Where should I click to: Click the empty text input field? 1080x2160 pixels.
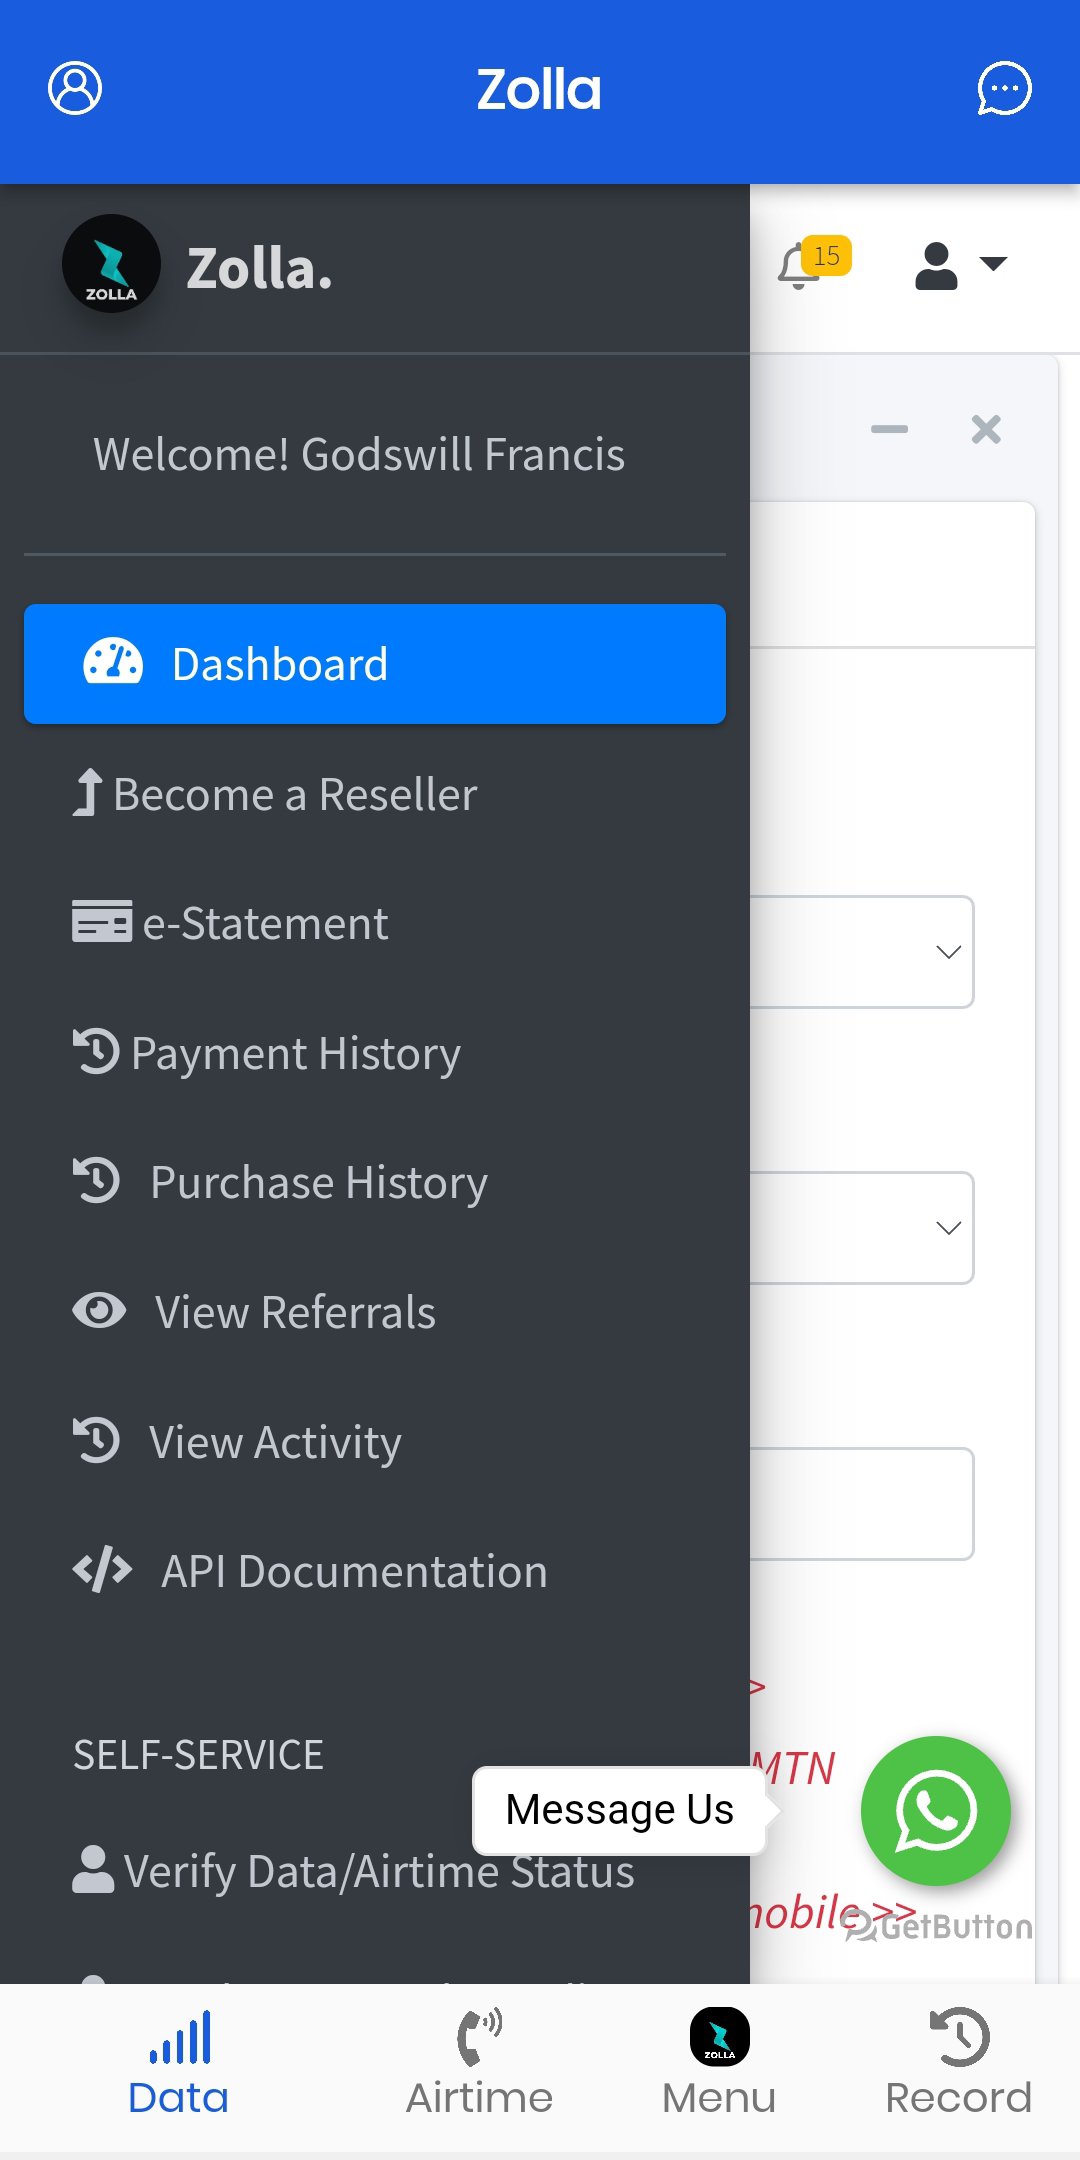[x=862, y=1504]
